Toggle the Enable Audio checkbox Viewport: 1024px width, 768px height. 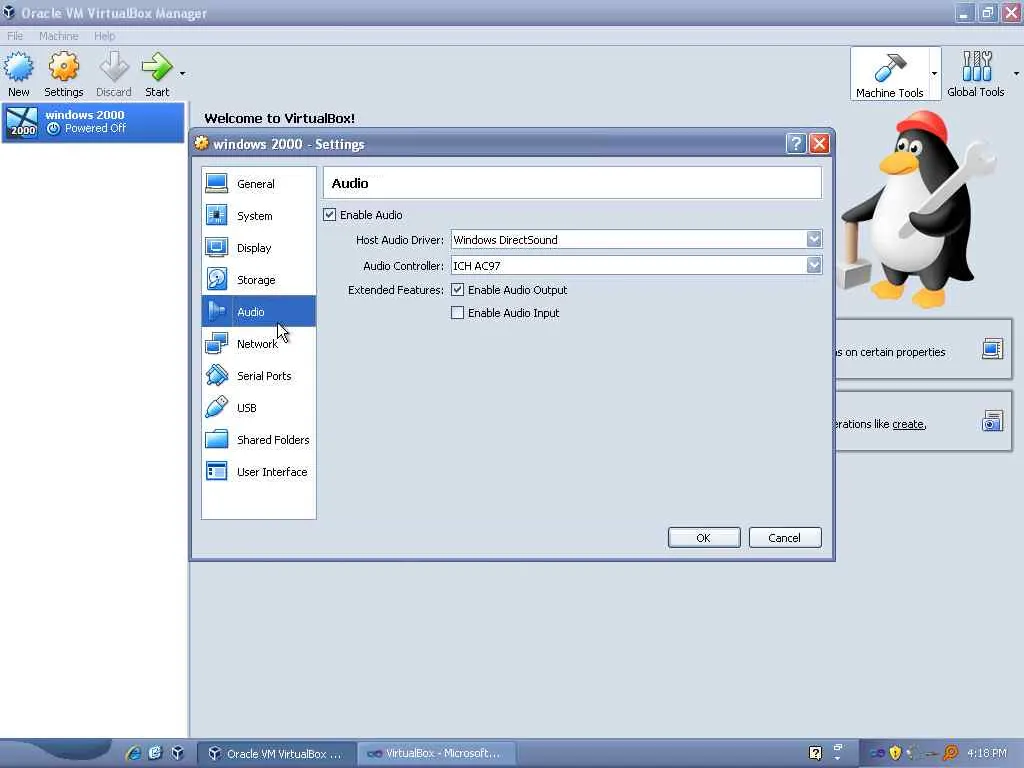(x=329, y=215)
